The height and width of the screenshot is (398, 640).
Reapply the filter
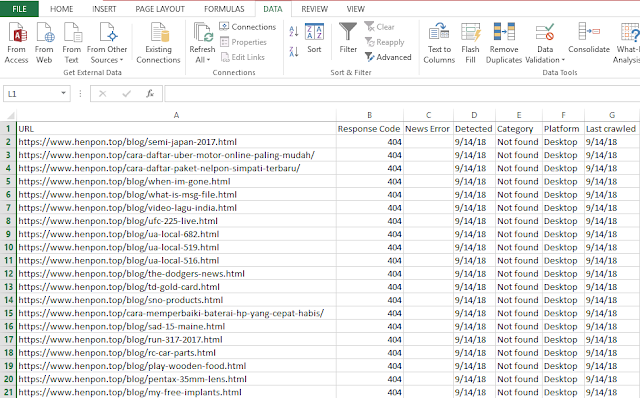pyautogui.click(x=384, y=42)
